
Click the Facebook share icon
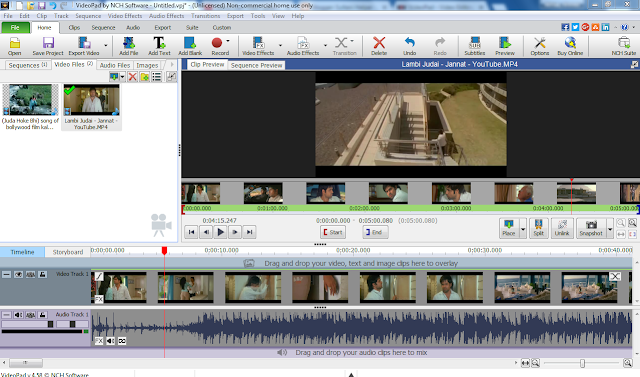tap(565, 27)
